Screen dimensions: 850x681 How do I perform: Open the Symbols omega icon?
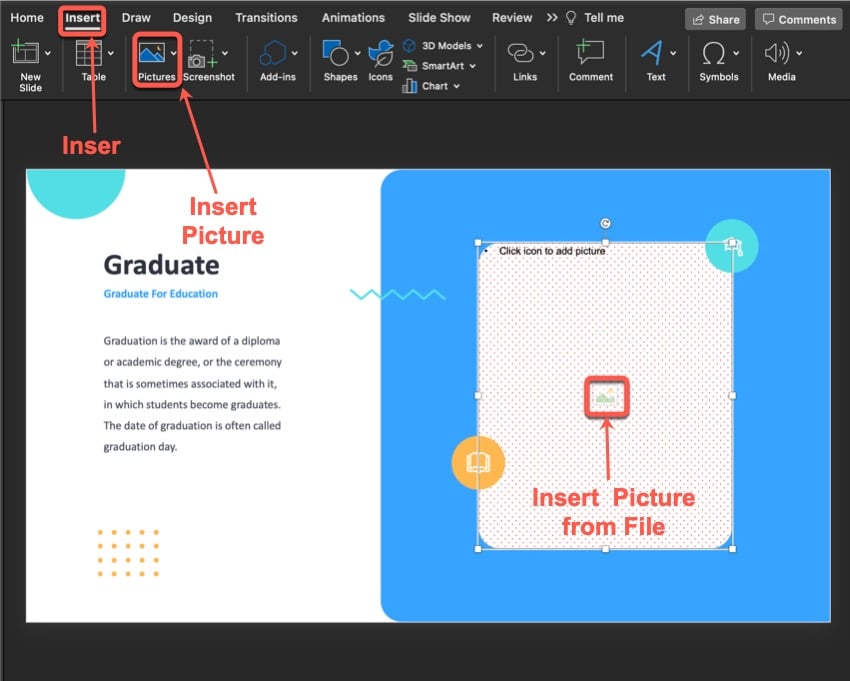click(714, 53)
